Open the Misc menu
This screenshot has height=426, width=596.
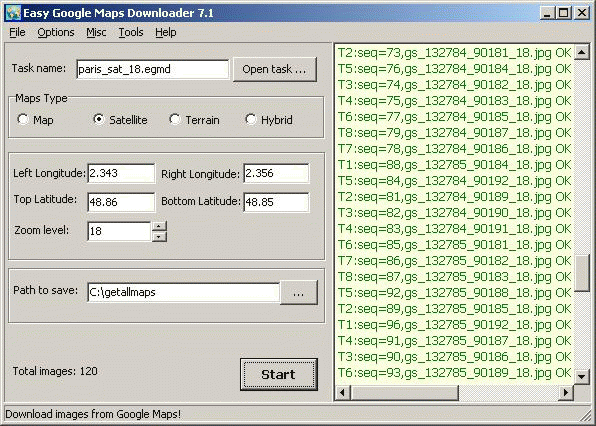coord(96,32)
